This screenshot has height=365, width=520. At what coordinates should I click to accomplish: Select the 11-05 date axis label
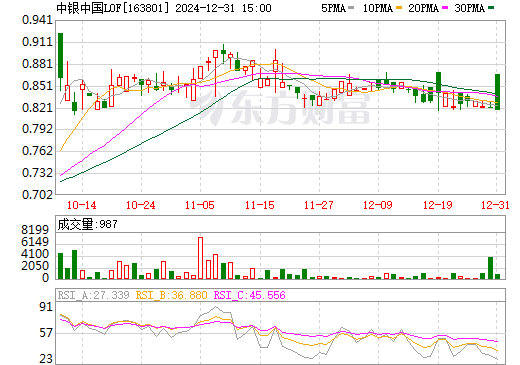[x=200, y=205]
